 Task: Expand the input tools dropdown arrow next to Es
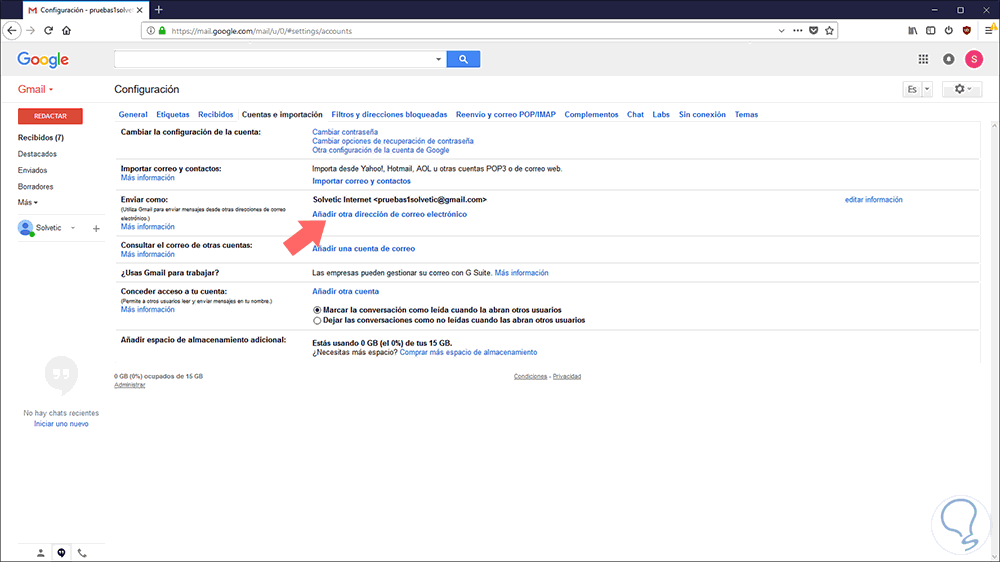pos(927,89)
